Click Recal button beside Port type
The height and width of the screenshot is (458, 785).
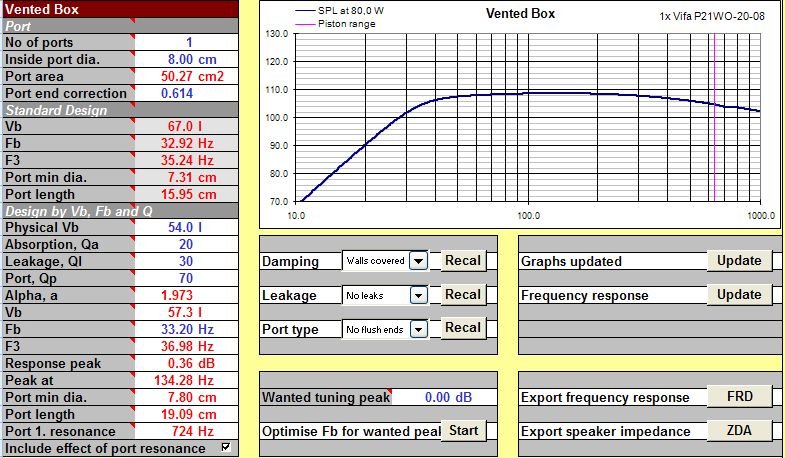[x=463, y=328]
